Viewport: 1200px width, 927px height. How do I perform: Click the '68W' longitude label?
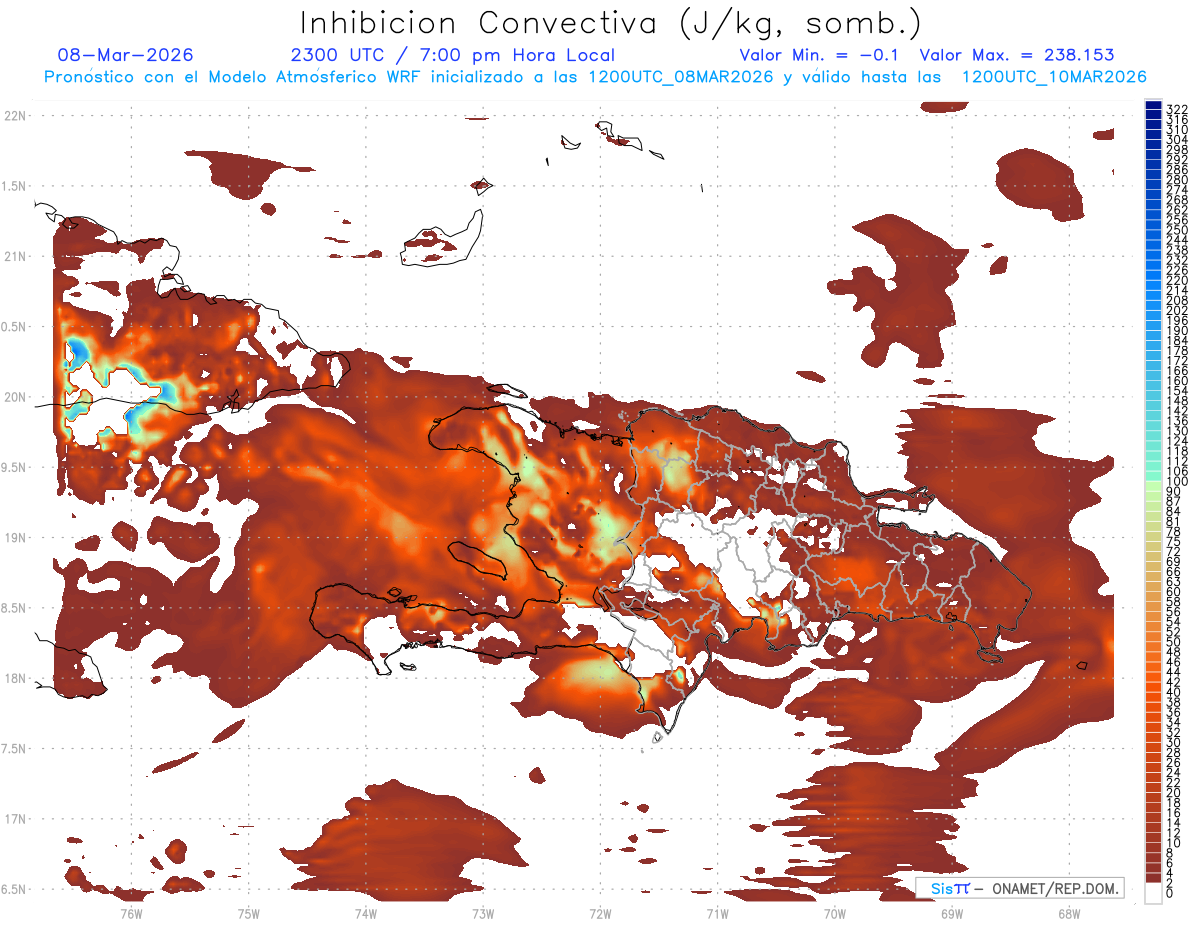(1069, 913)
